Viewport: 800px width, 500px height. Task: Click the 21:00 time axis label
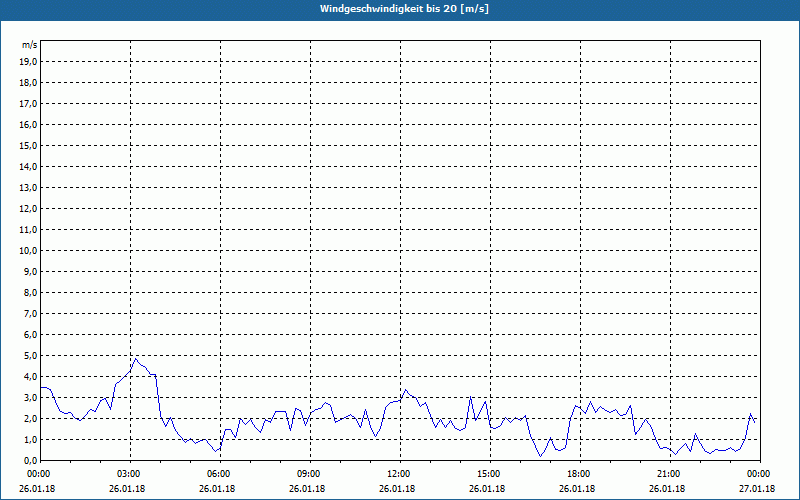(x=670, y=474)
